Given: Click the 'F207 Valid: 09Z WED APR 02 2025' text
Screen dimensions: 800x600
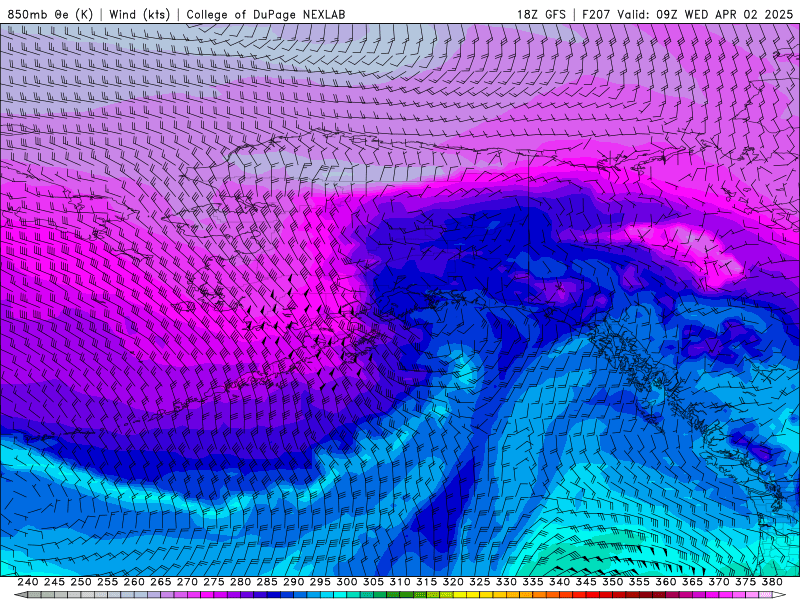Looking at the screenshot, I should (x=687, y=14).
